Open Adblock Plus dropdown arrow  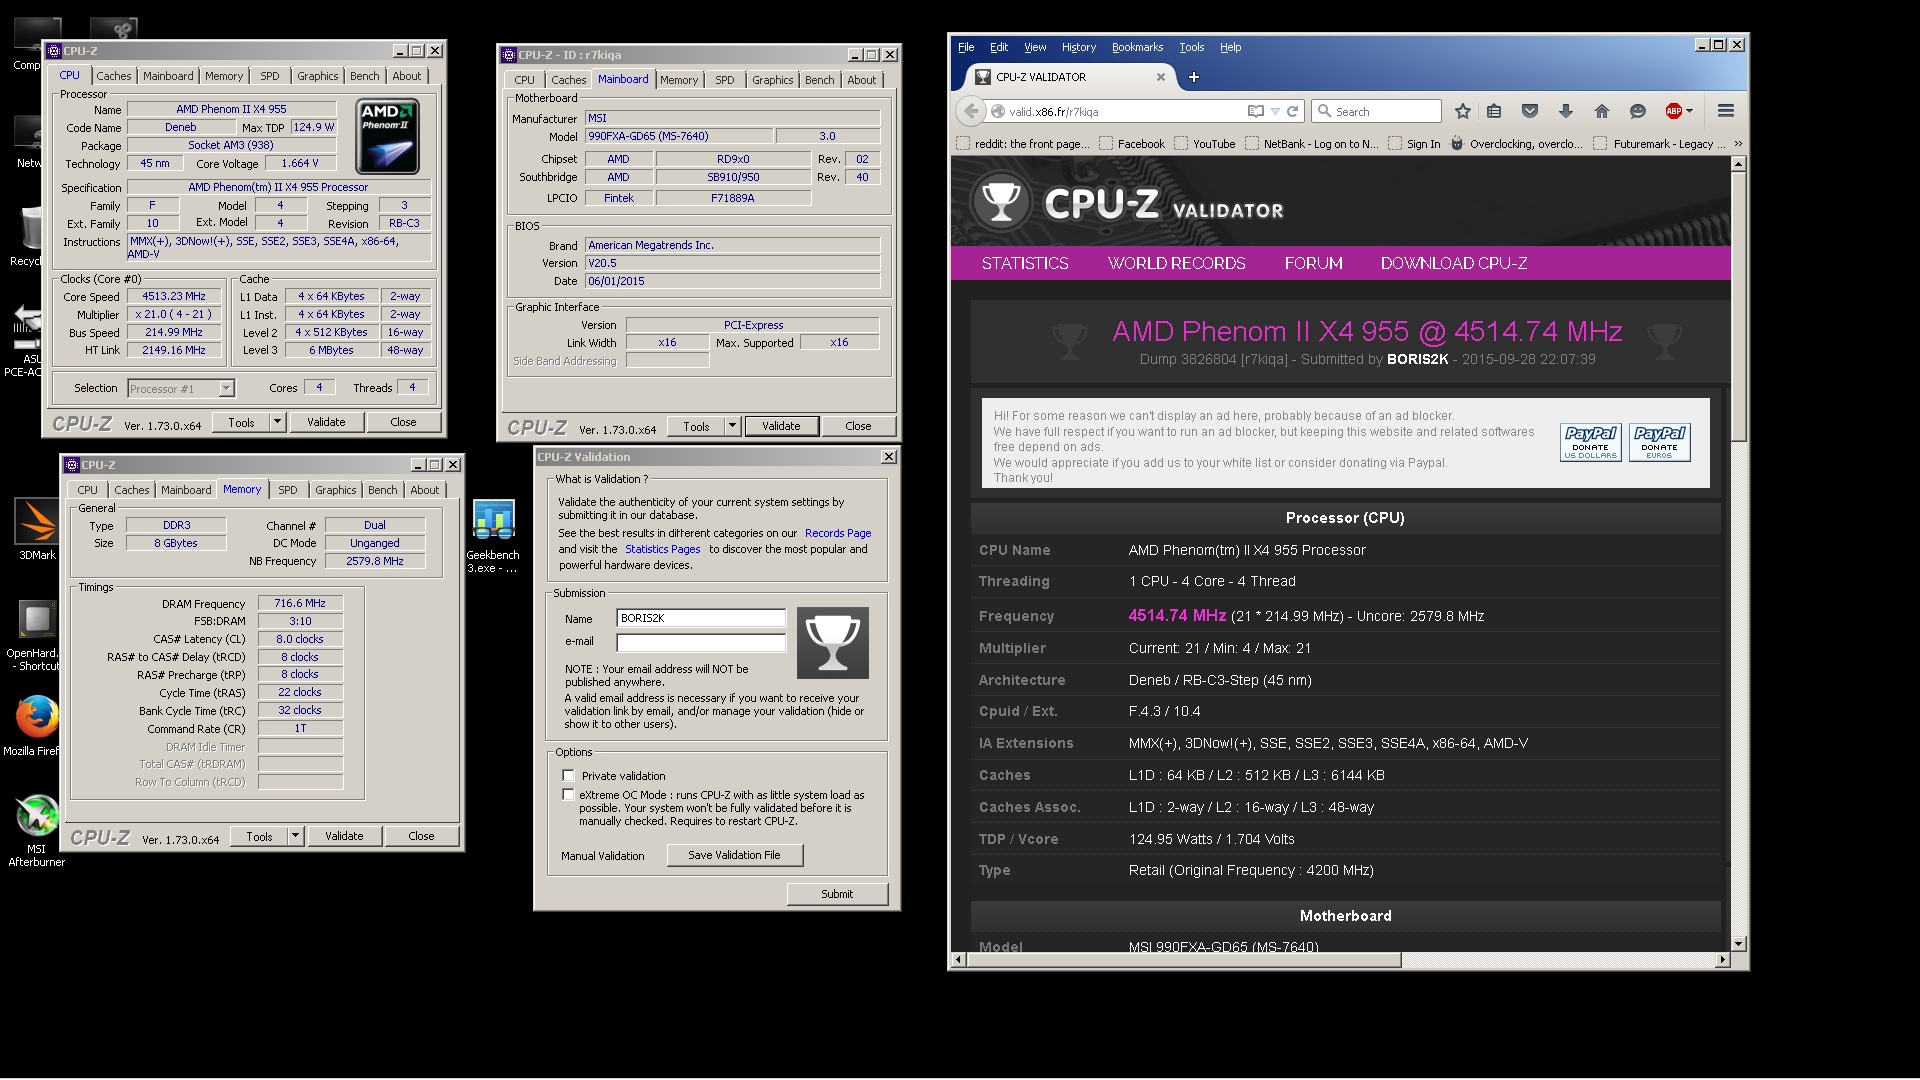click(1690, 111)
